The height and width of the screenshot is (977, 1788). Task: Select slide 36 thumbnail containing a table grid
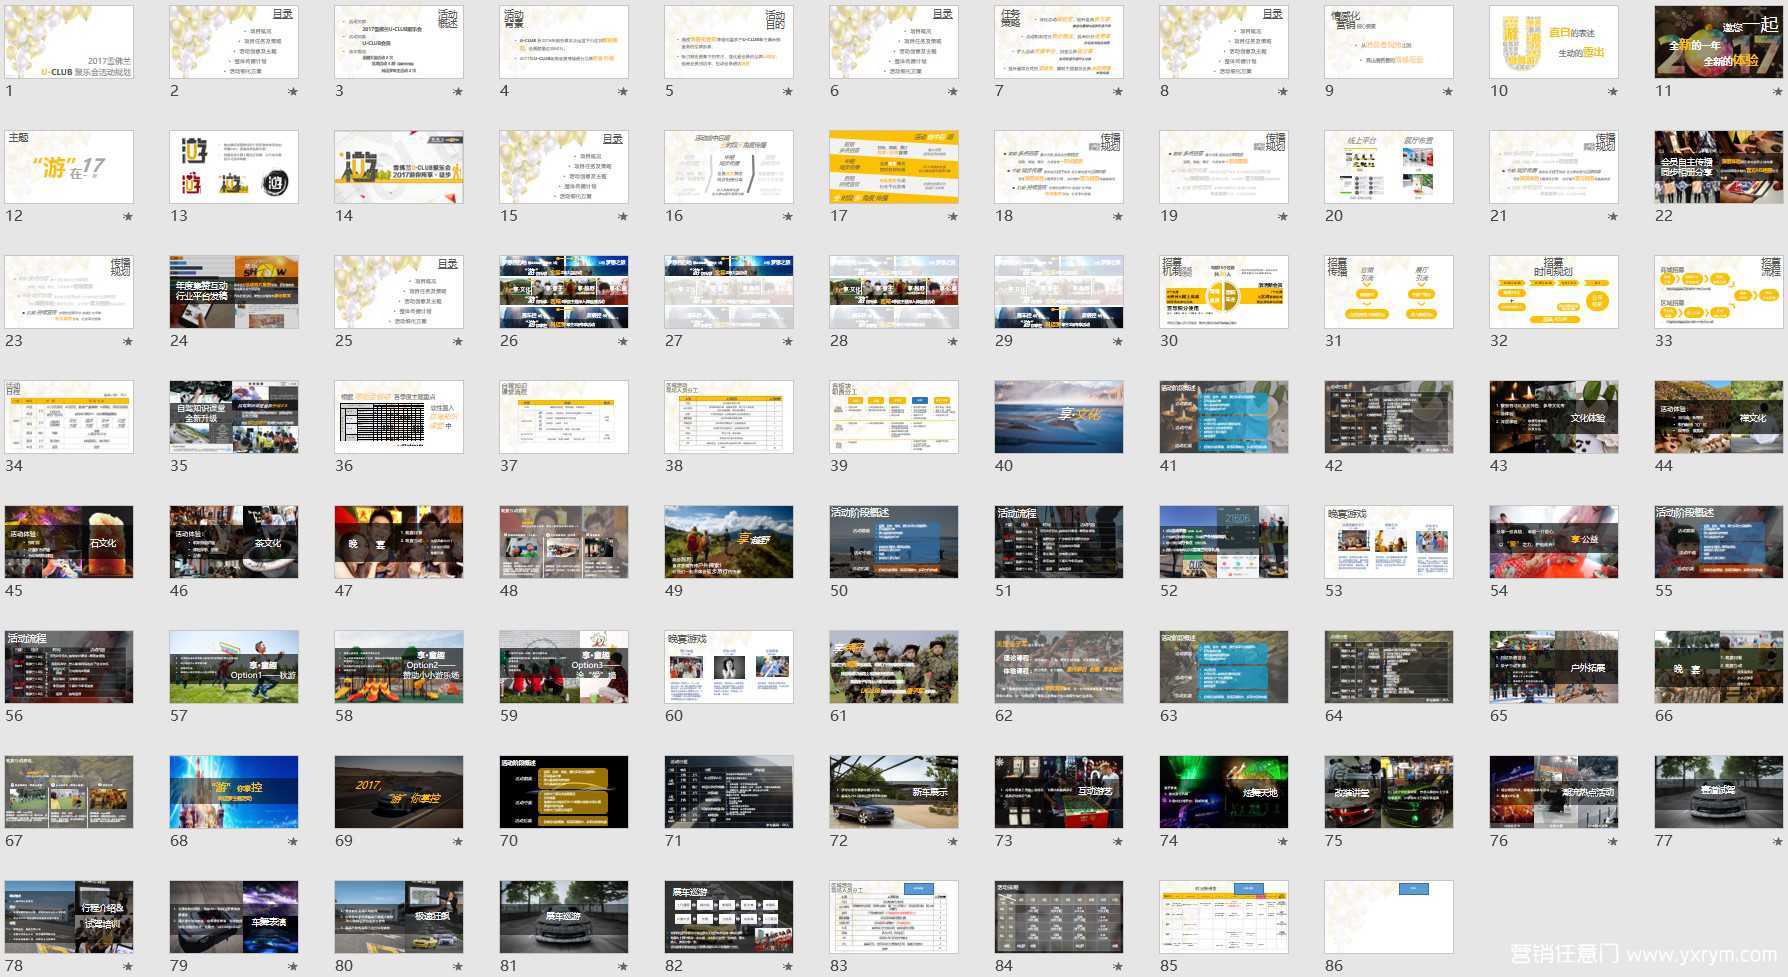click(399, 417)
